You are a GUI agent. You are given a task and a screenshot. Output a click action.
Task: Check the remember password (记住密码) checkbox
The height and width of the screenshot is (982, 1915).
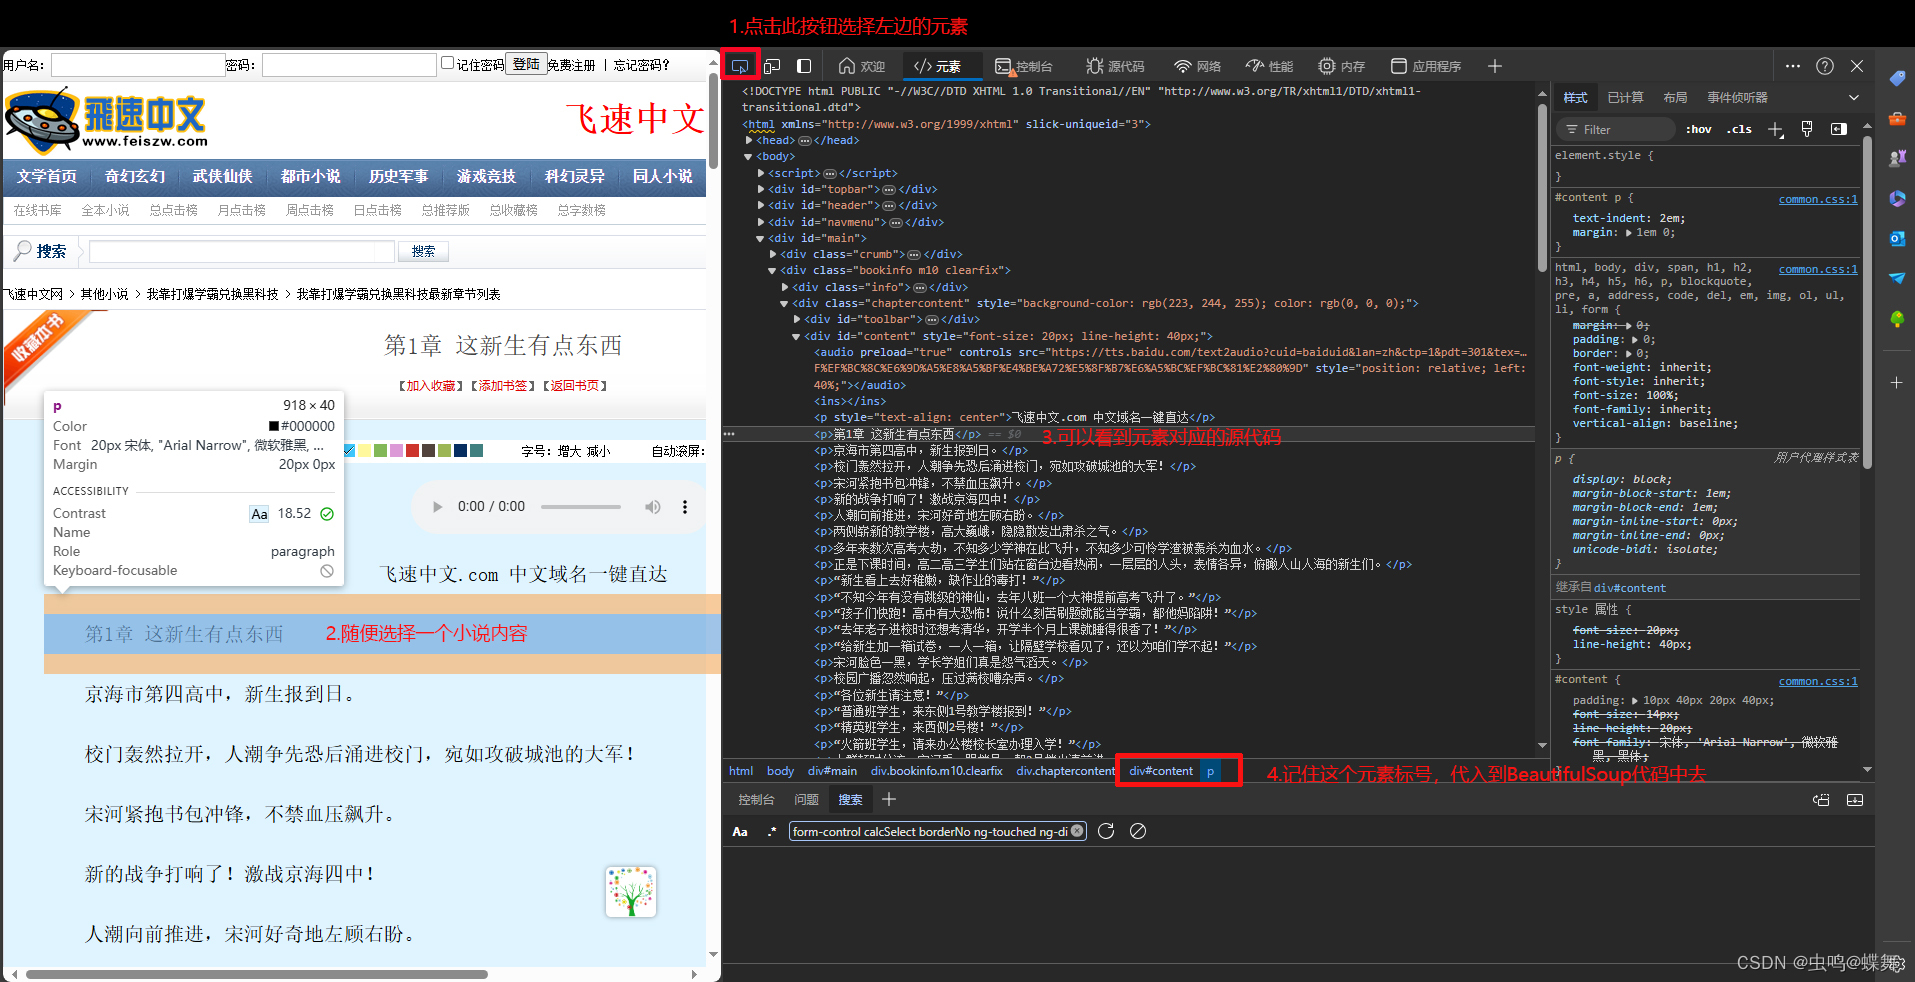pyautogui.click(x=448, y=63)
